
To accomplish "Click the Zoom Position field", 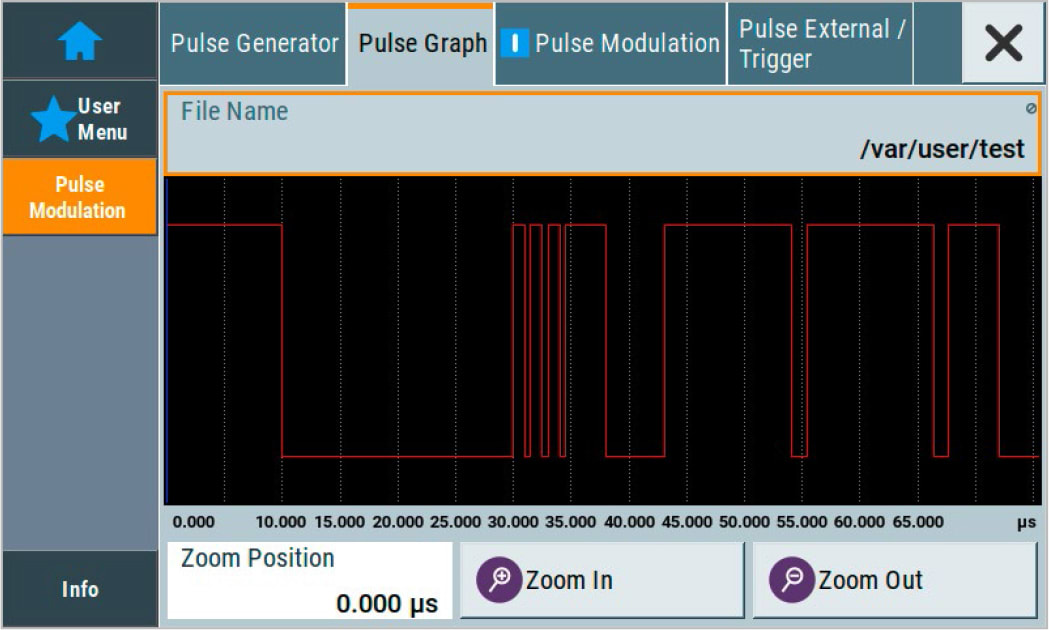I will point(310,581).
